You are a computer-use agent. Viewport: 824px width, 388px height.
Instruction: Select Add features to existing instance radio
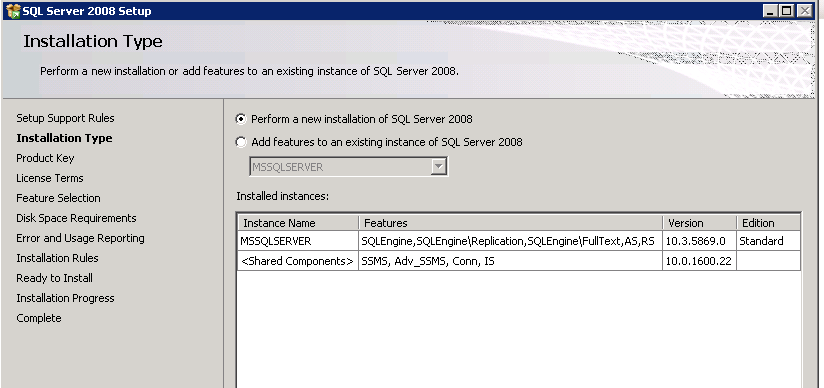coord(241,142)
